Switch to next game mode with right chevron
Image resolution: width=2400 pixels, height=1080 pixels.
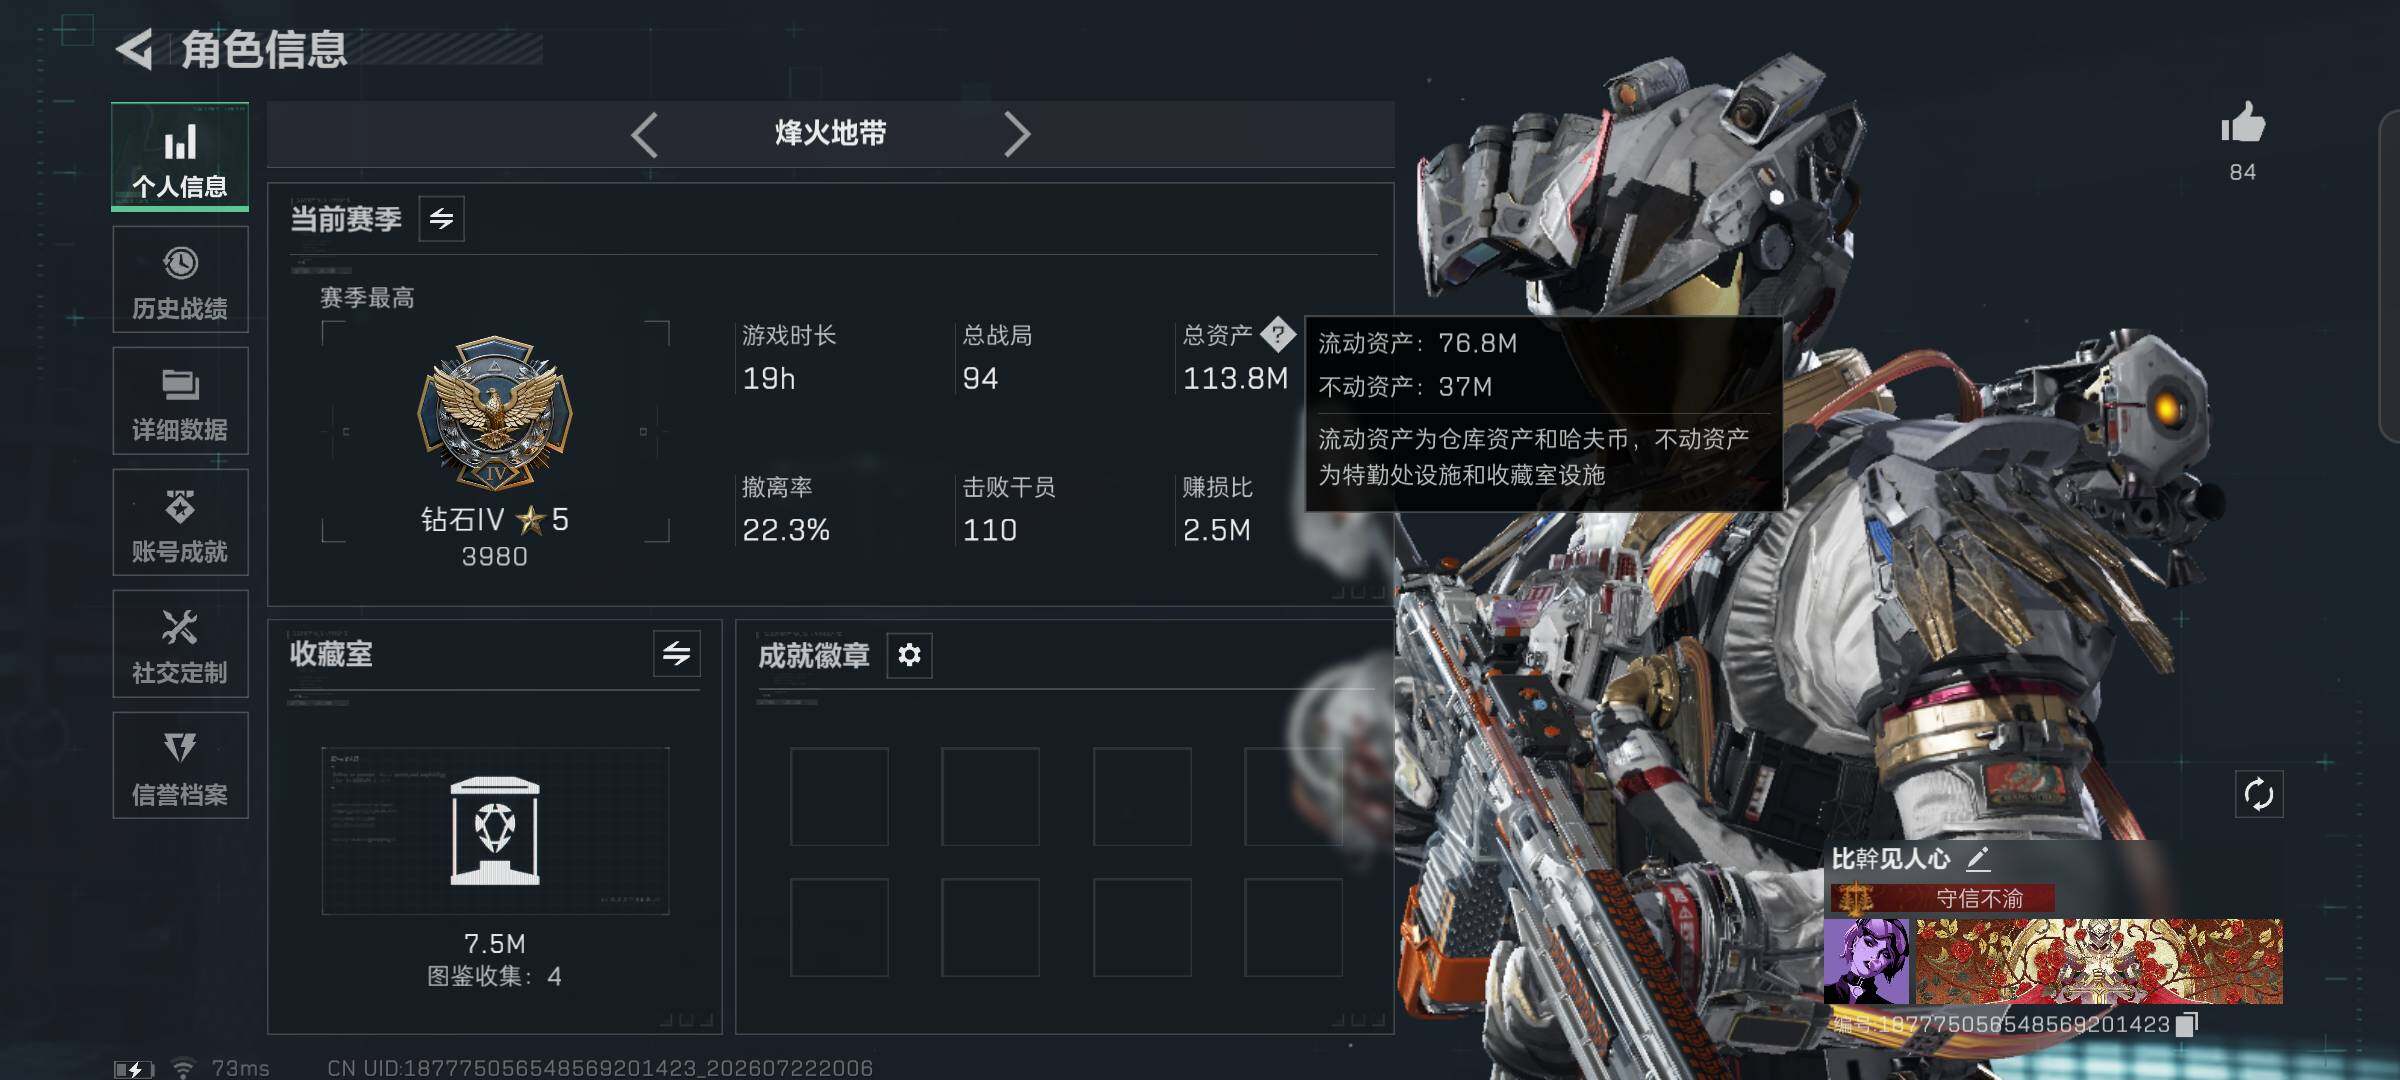(x=1016, y=134)
